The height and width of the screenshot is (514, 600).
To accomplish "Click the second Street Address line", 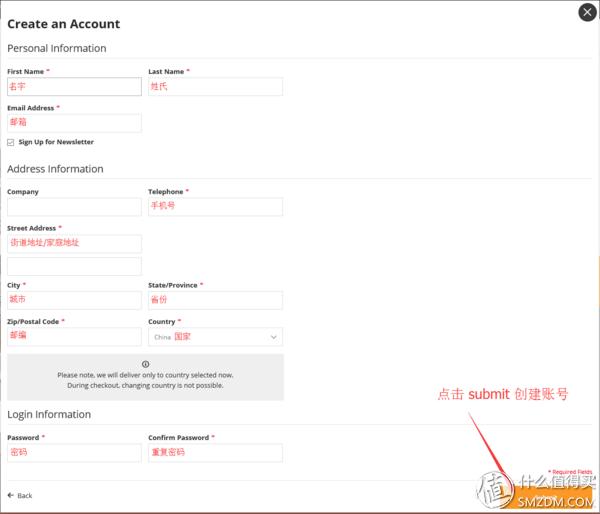I will point(74,266).
